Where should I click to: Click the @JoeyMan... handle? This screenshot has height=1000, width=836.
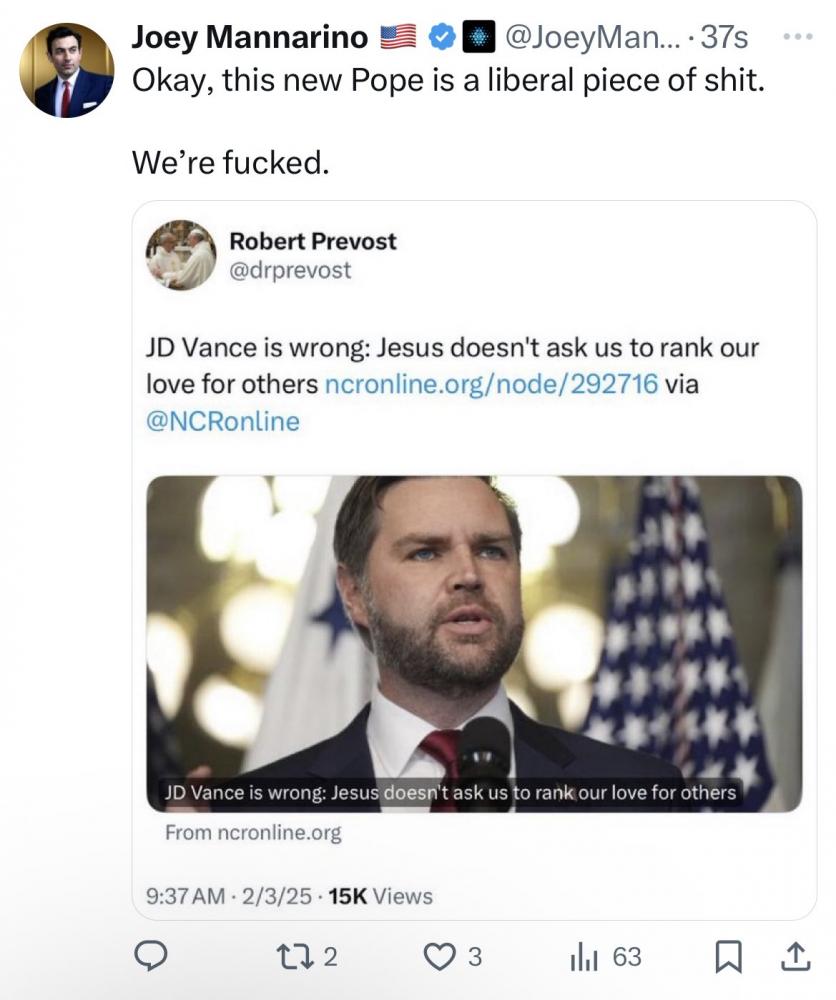(594, 38)
